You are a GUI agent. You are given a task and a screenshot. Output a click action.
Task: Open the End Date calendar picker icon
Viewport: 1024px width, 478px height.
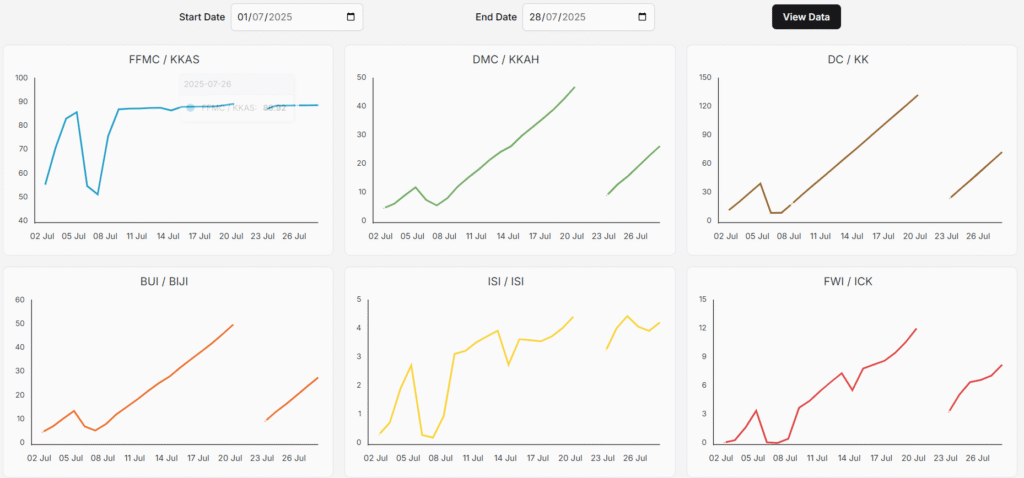(x=642, y=17)
